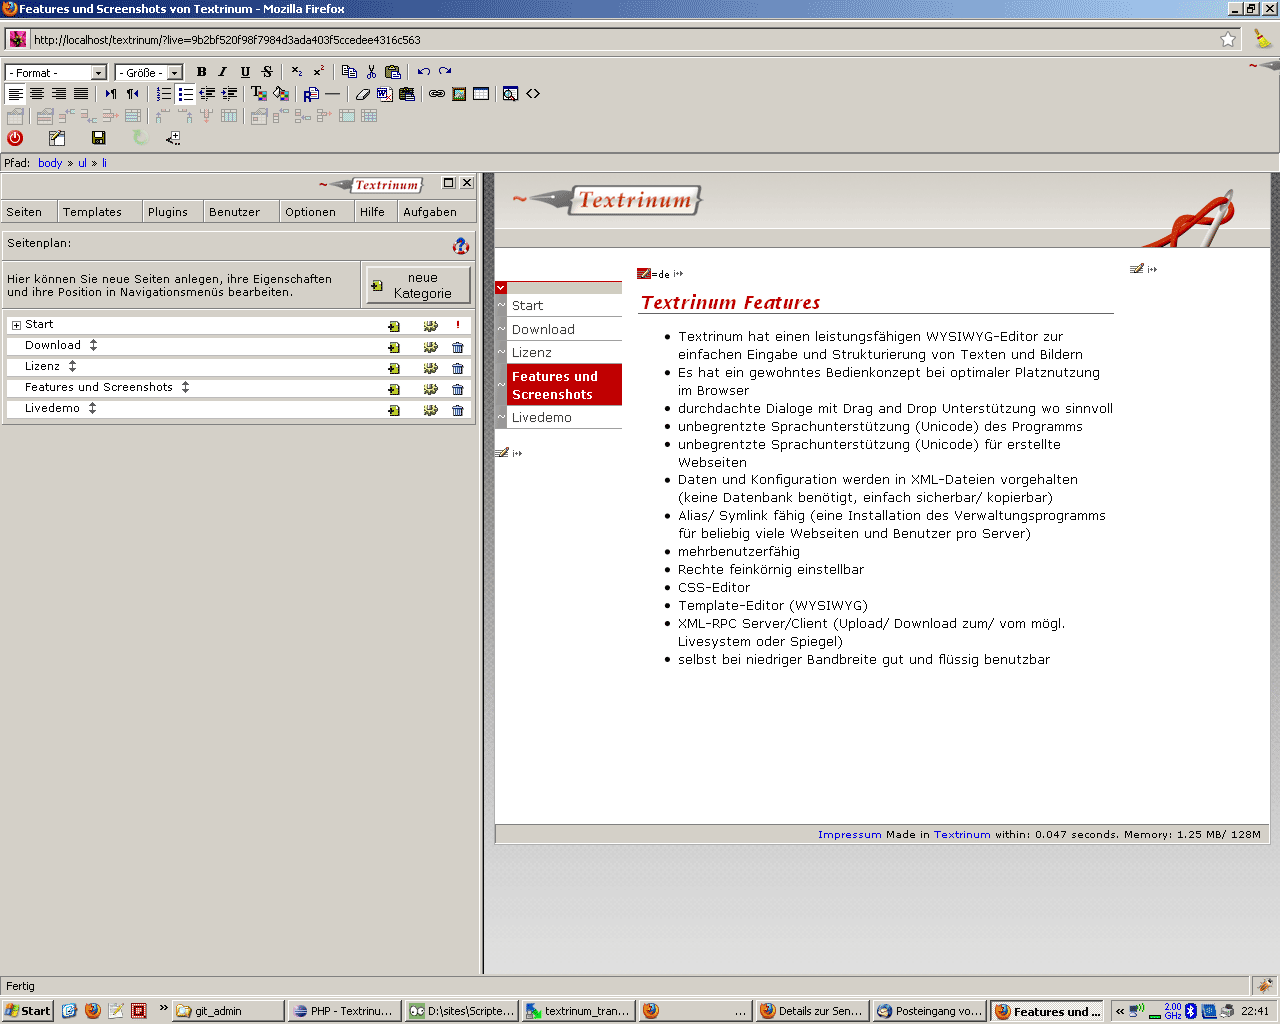Click the edit notepad icon in the bottom toolbar row
1280x1024 pixels.
click(57, 138)
